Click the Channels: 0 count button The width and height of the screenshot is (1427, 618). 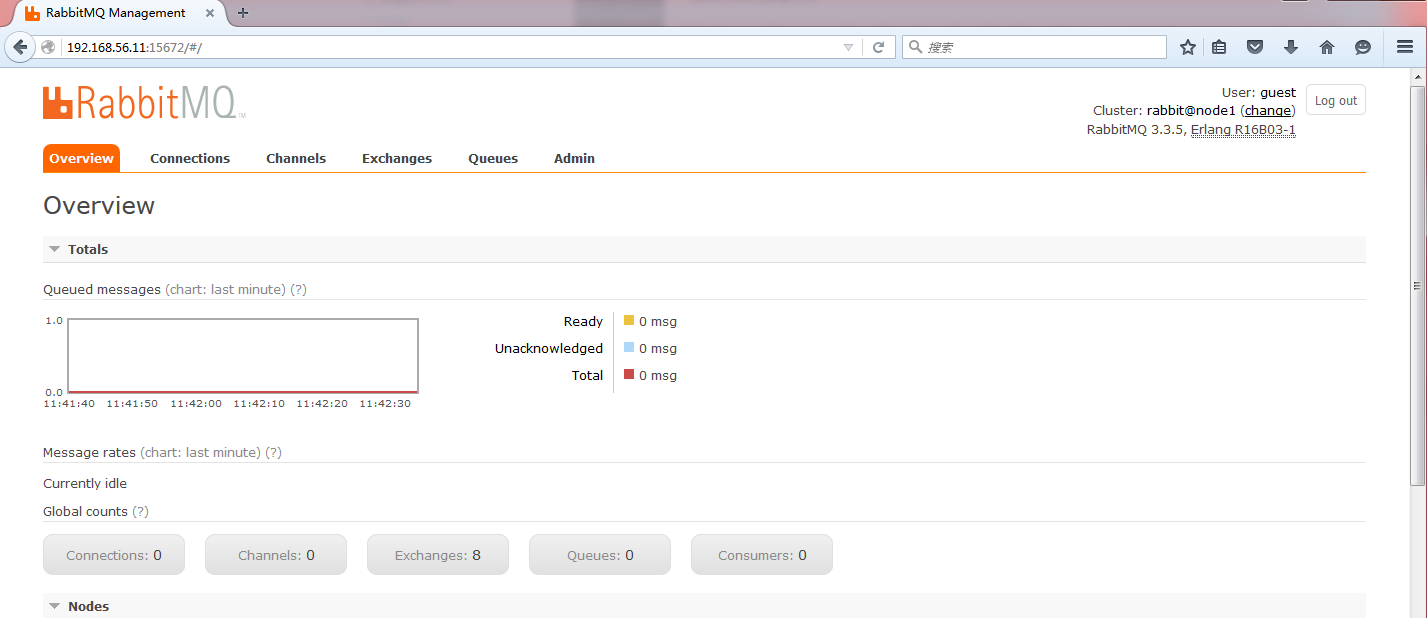[x=276, y=555]
